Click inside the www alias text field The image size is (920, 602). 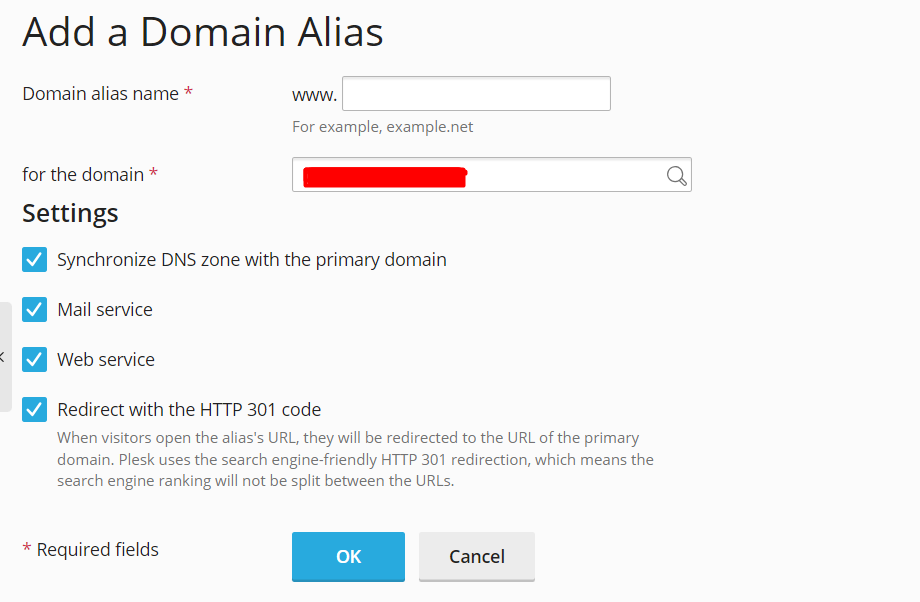click(475, 93)
